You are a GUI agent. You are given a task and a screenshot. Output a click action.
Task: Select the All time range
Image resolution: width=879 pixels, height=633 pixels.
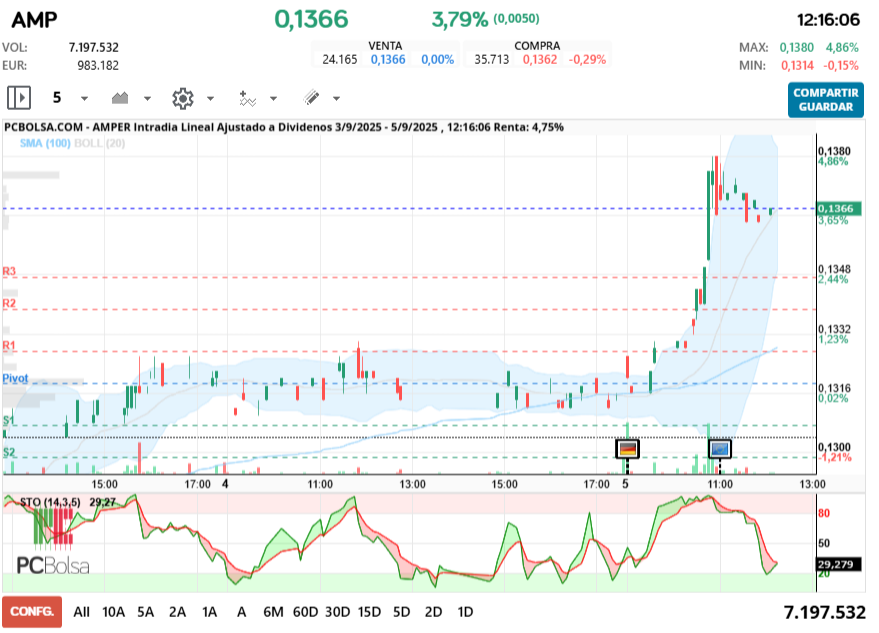pos(81,612)
